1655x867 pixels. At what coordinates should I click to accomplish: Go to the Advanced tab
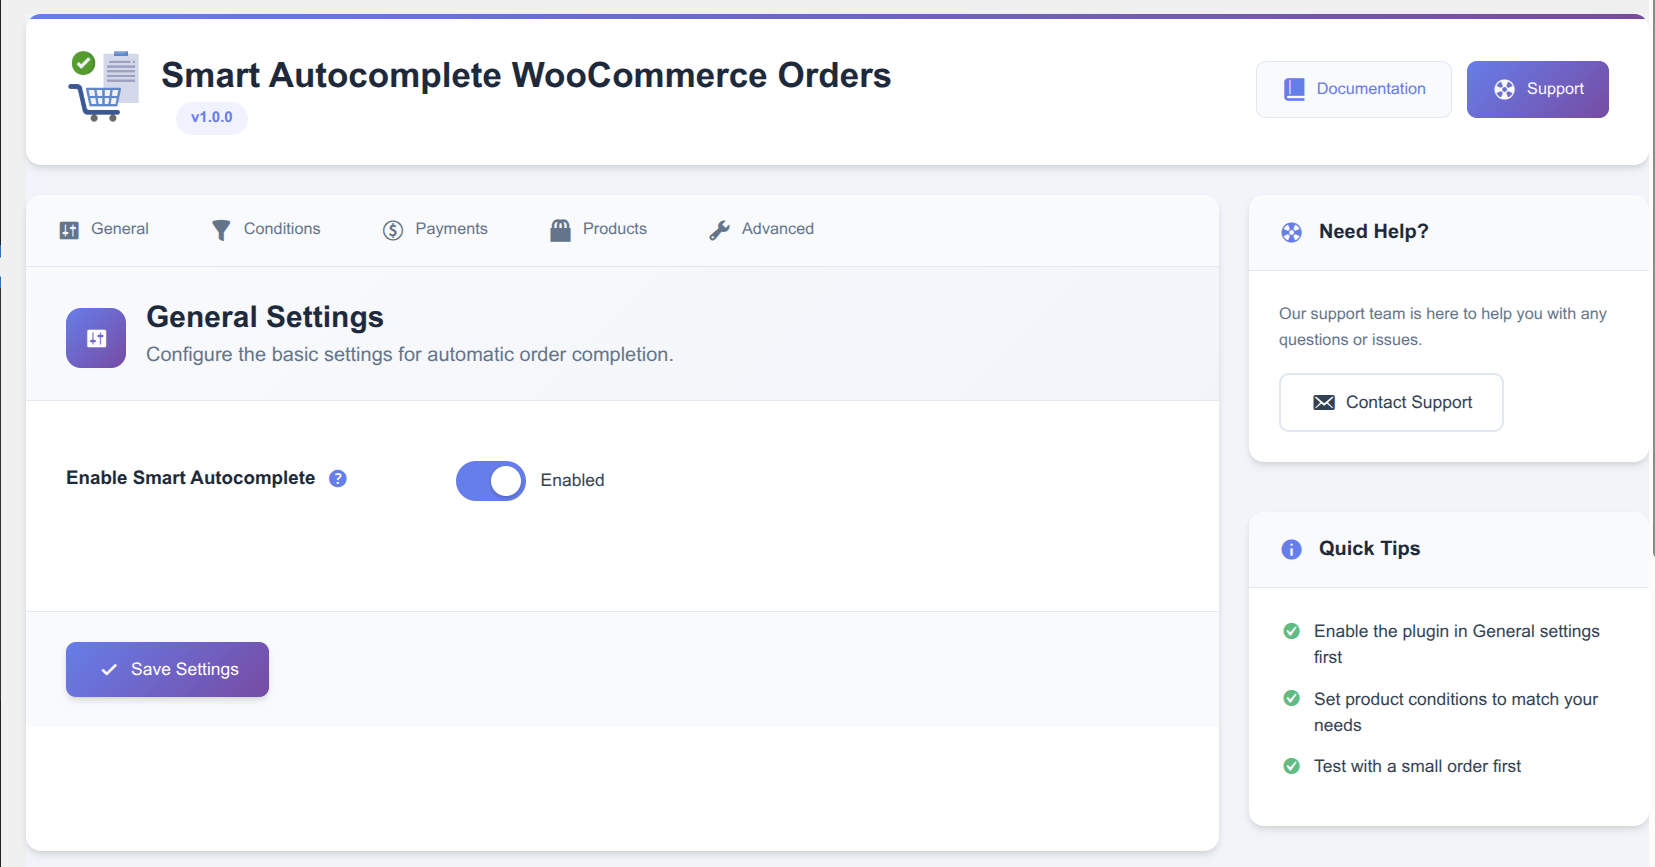point(763,229)
